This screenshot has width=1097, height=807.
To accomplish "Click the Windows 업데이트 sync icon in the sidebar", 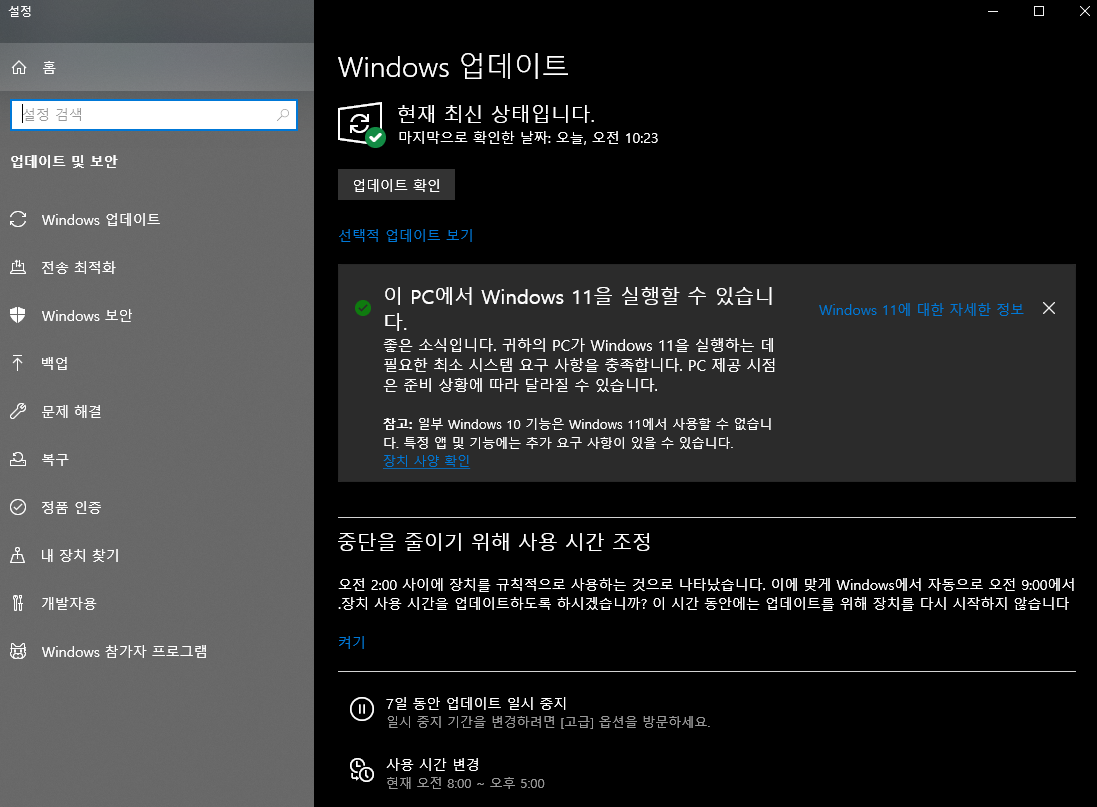I will click(18, 219).
